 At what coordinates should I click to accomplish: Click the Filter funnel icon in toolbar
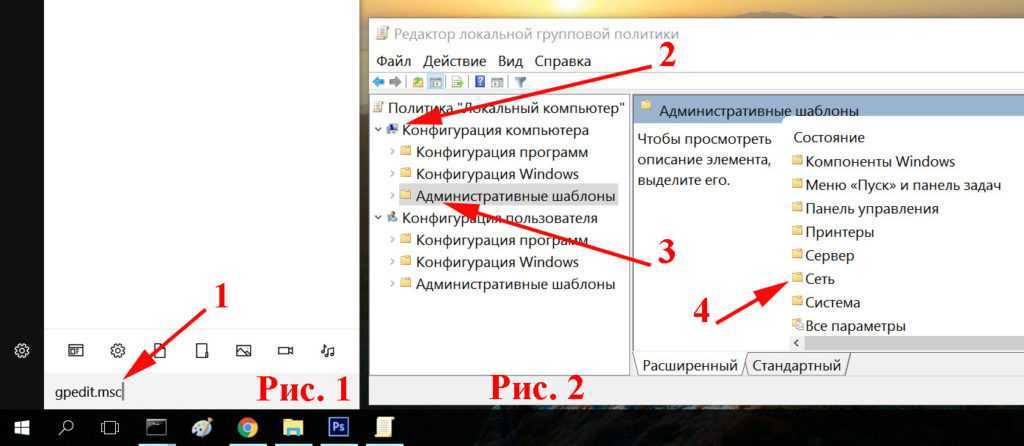520,82
